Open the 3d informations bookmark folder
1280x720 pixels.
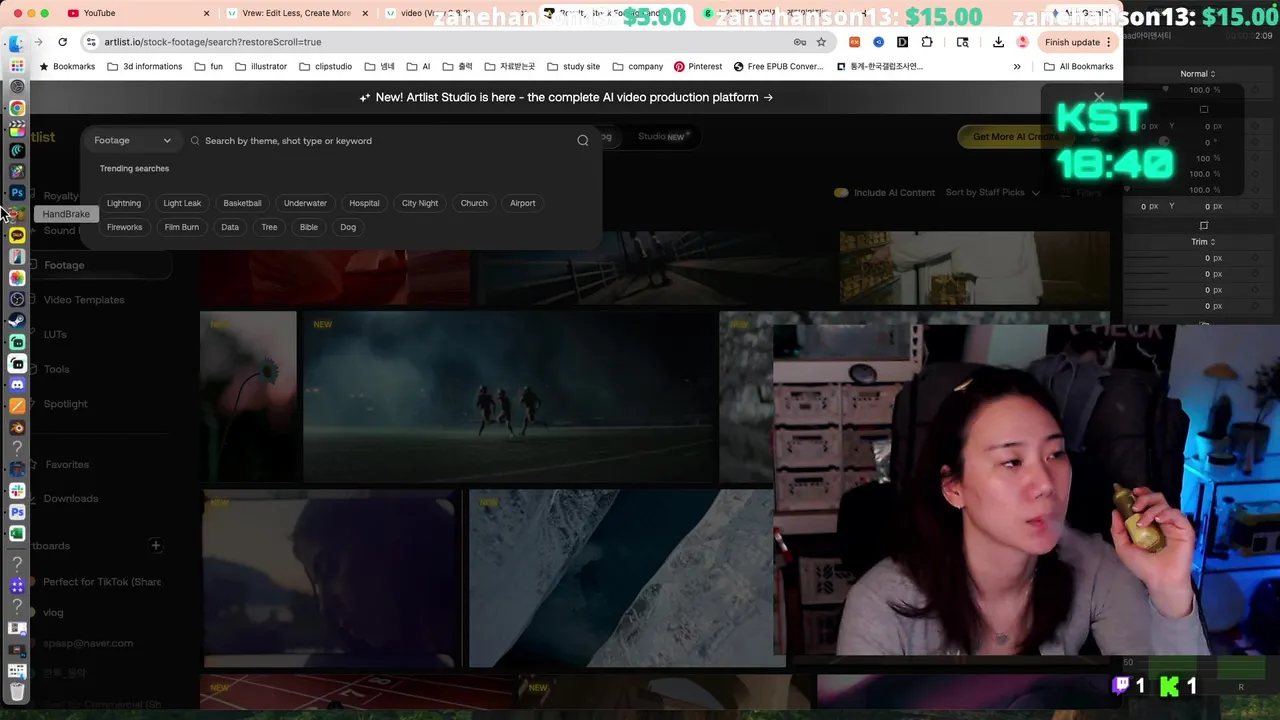pos(144,67)
